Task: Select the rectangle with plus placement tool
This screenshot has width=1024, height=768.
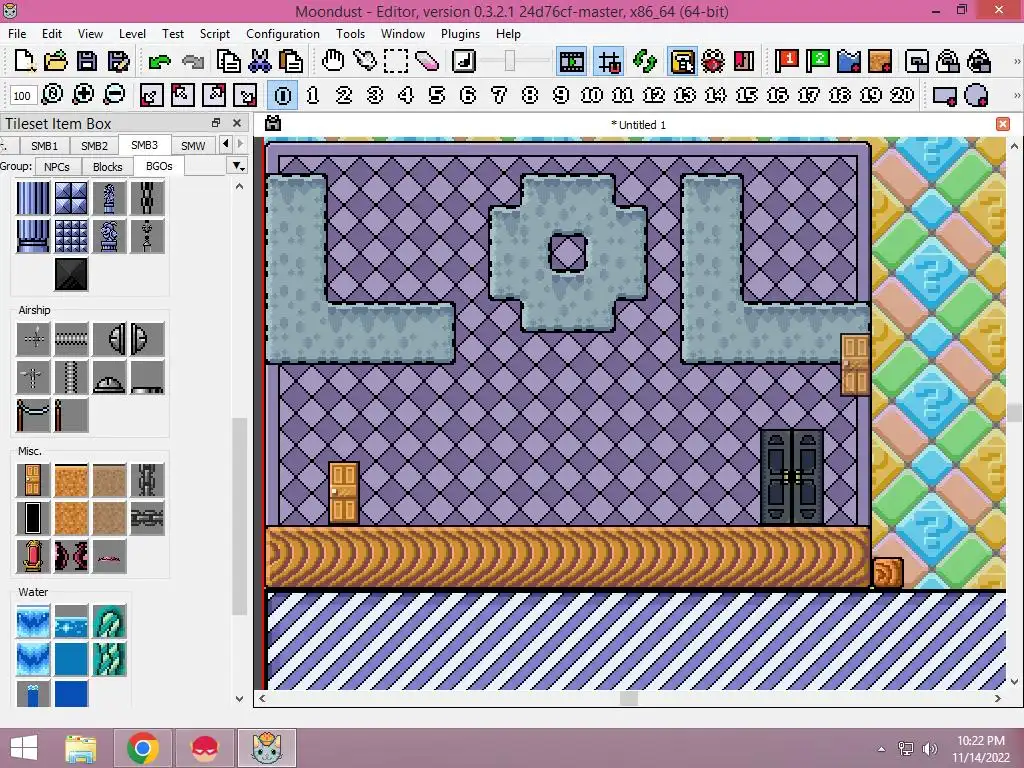Action: pyautogui.click(x=945, y=95)
